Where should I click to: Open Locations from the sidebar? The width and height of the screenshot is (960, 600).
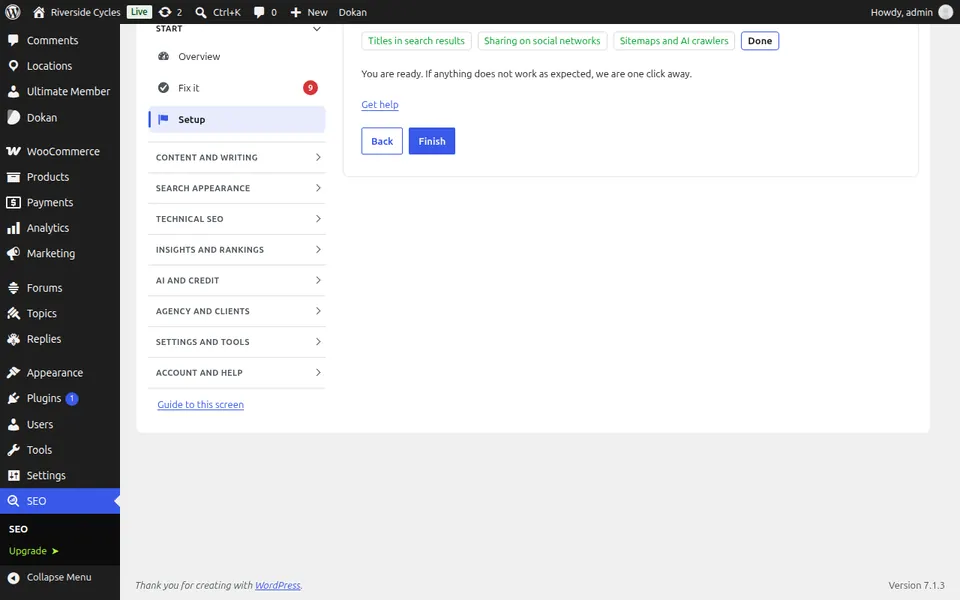[x=60, y=66]
